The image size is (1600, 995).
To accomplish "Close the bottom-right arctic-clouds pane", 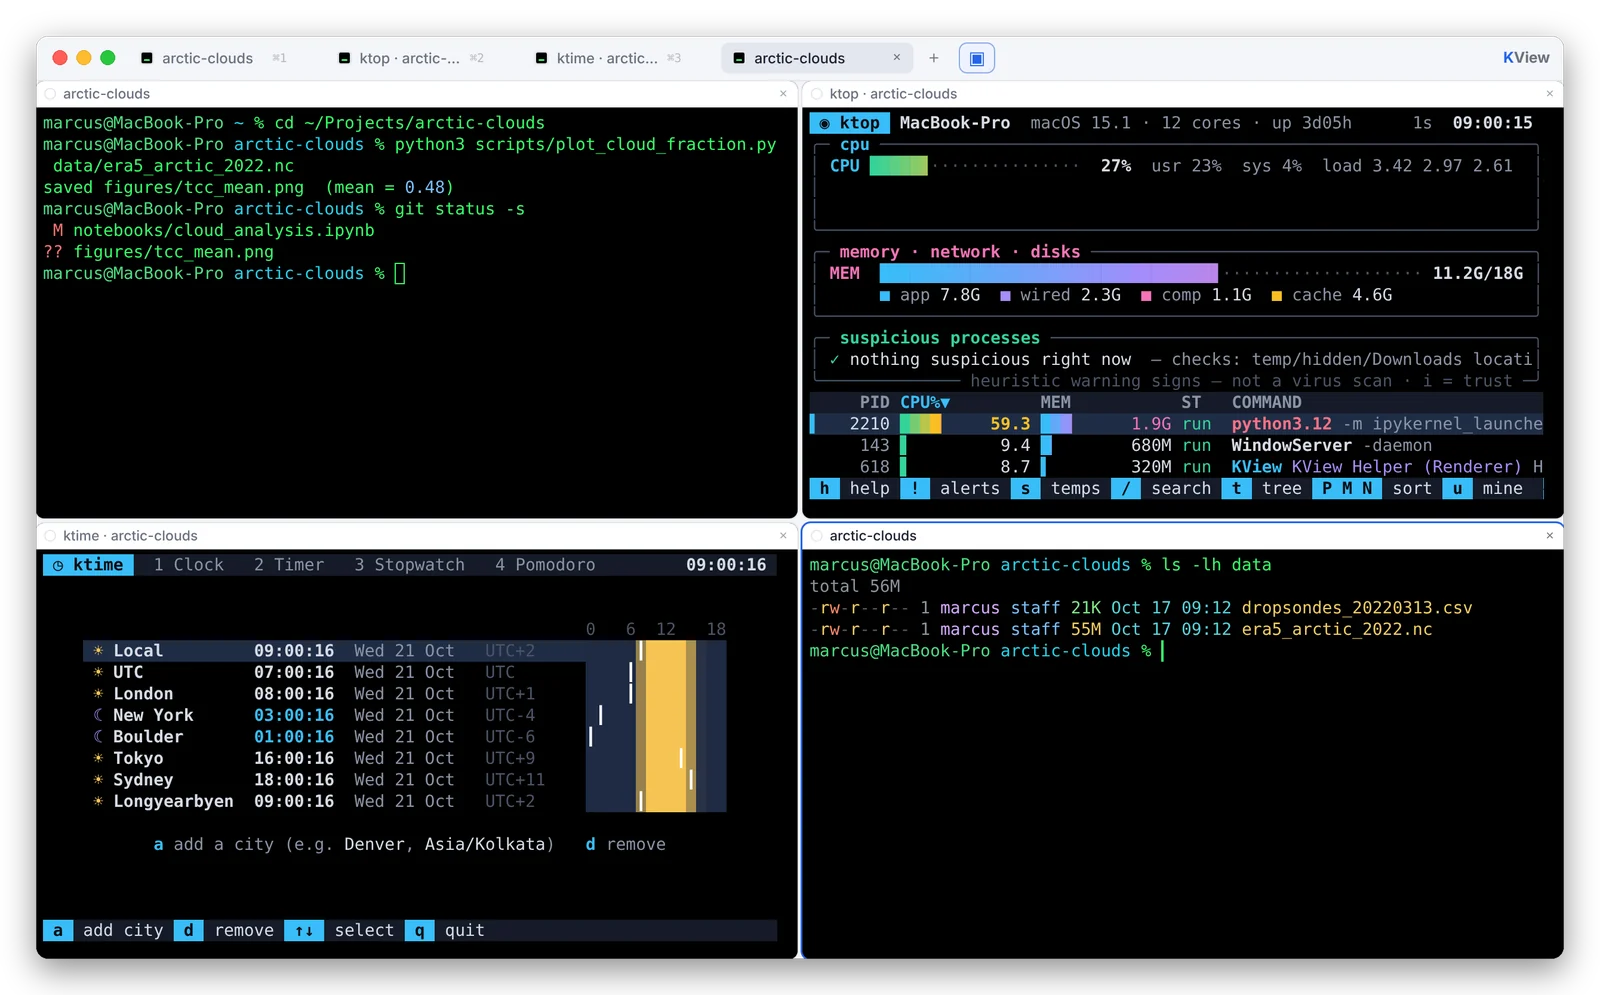I will pos(1550,536).
